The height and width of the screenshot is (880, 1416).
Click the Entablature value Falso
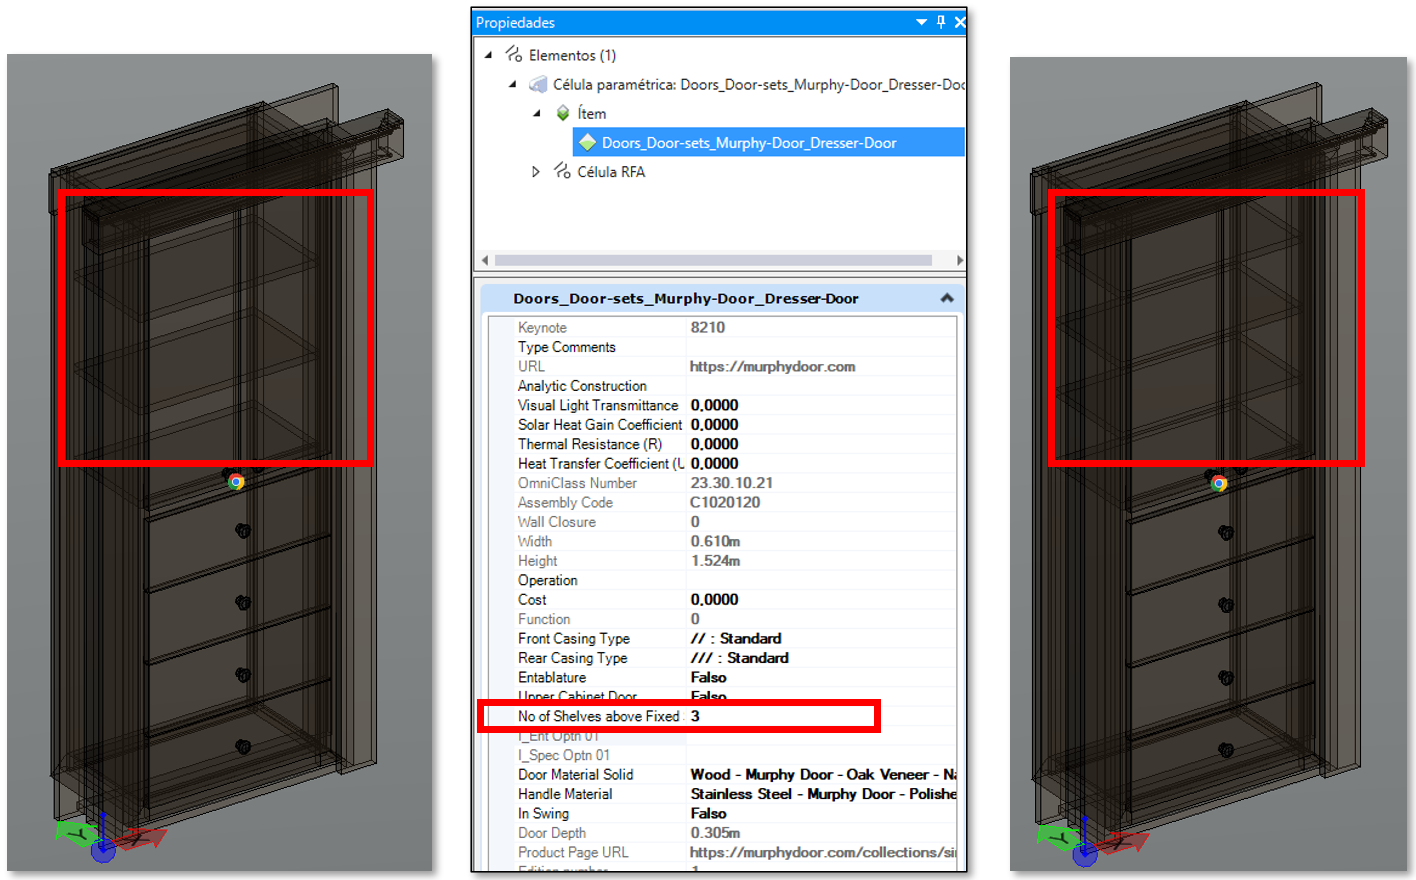coord(708,678)
